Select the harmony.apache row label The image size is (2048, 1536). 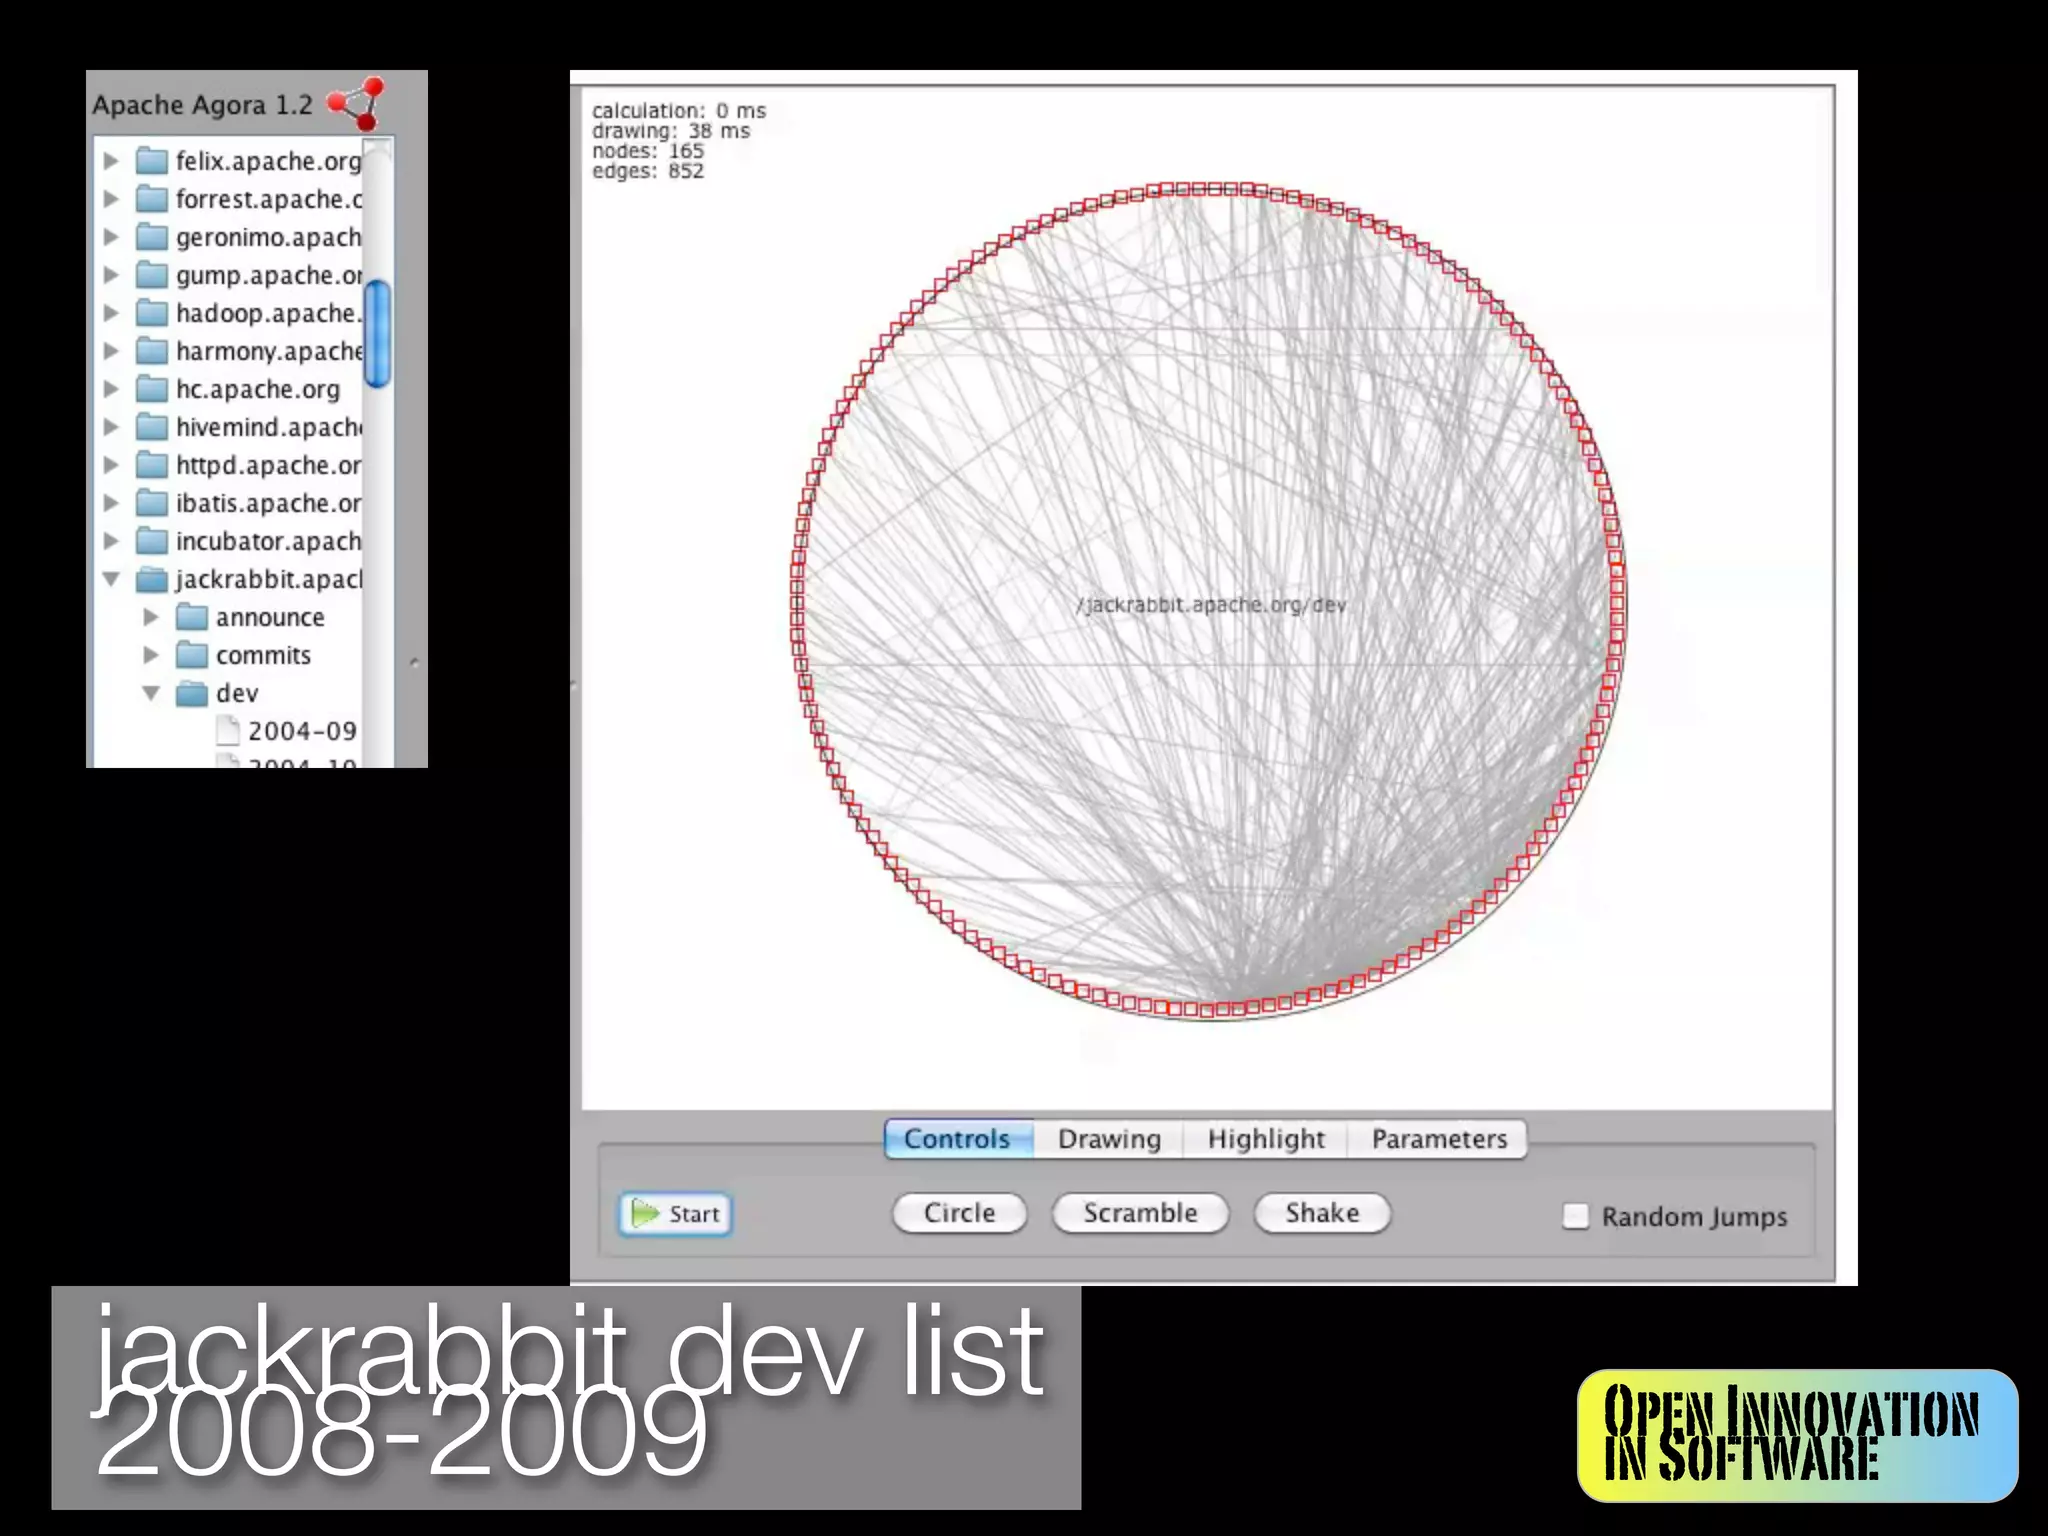click(x=269, y=351)
